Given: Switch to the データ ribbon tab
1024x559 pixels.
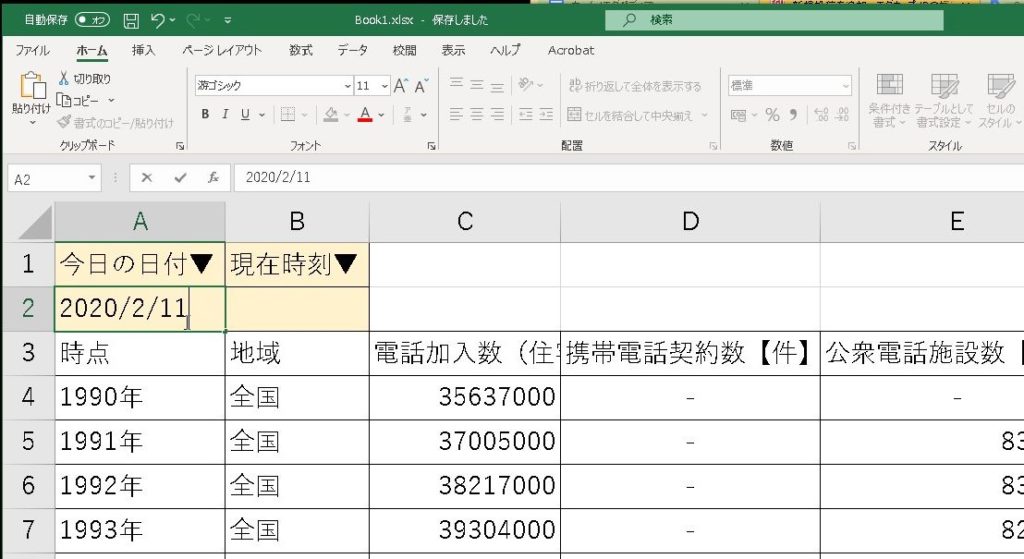Looking at the screenshot, I should (352, 50).
